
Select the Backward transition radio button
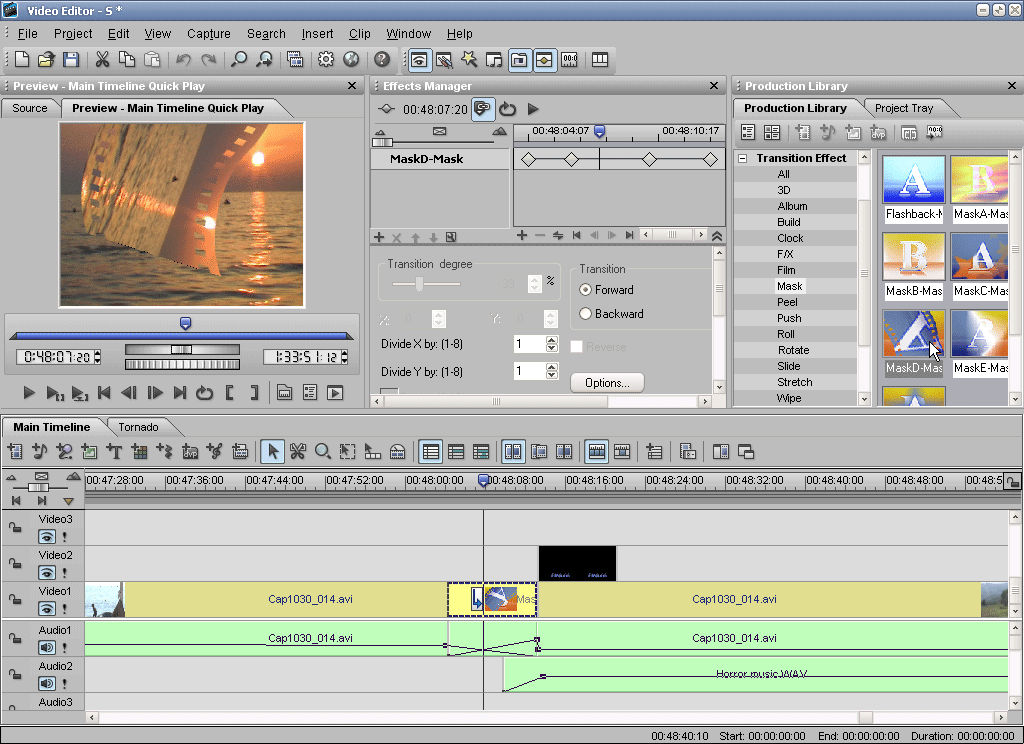pos(586,314)
